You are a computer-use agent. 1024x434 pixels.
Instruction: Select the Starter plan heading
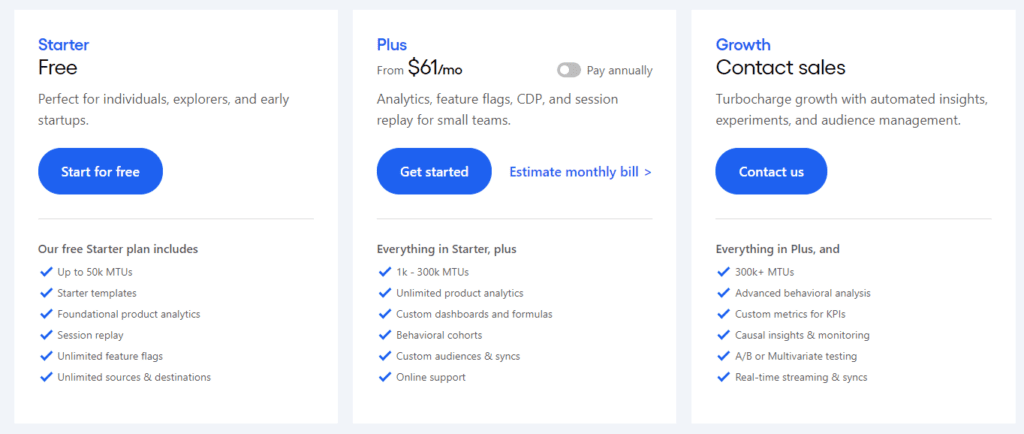[63, 44]
